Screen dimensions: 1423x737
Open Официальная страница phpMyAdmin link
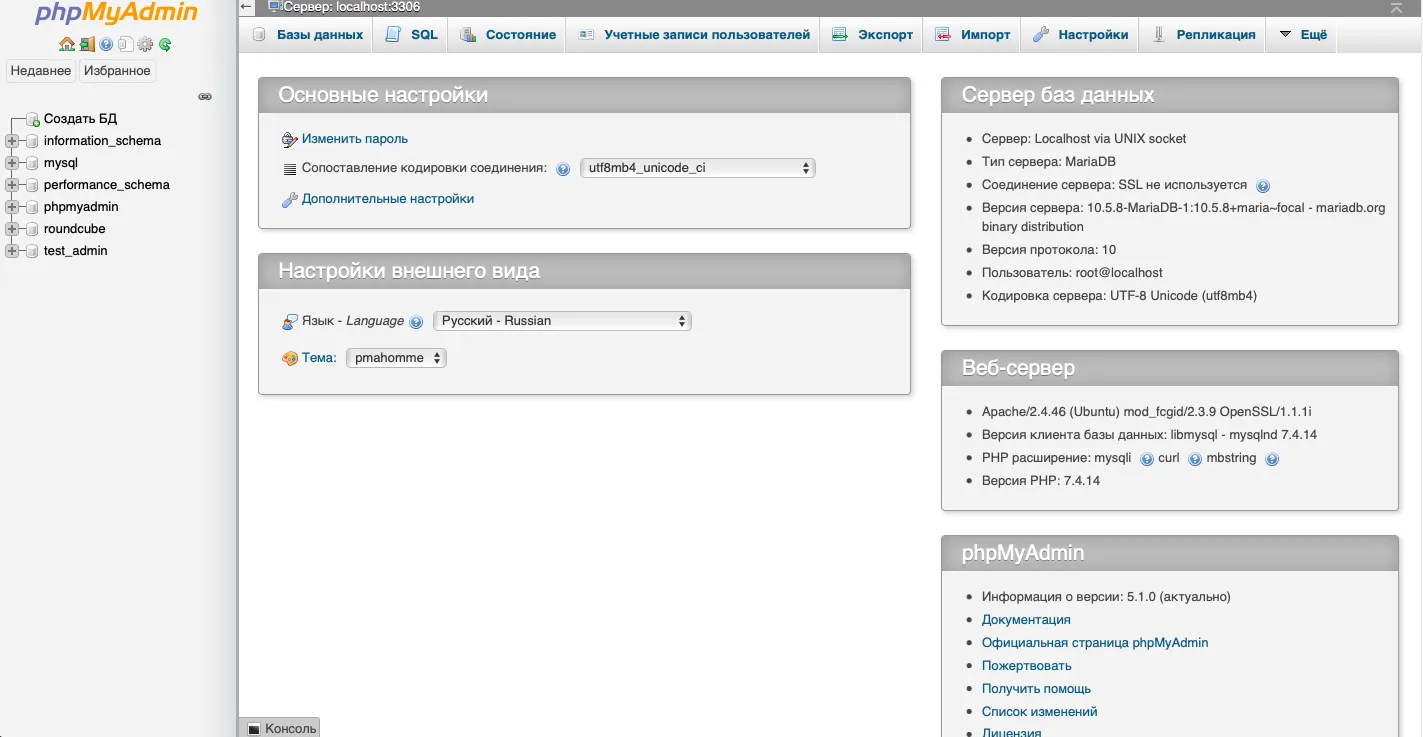point(1095,643)
